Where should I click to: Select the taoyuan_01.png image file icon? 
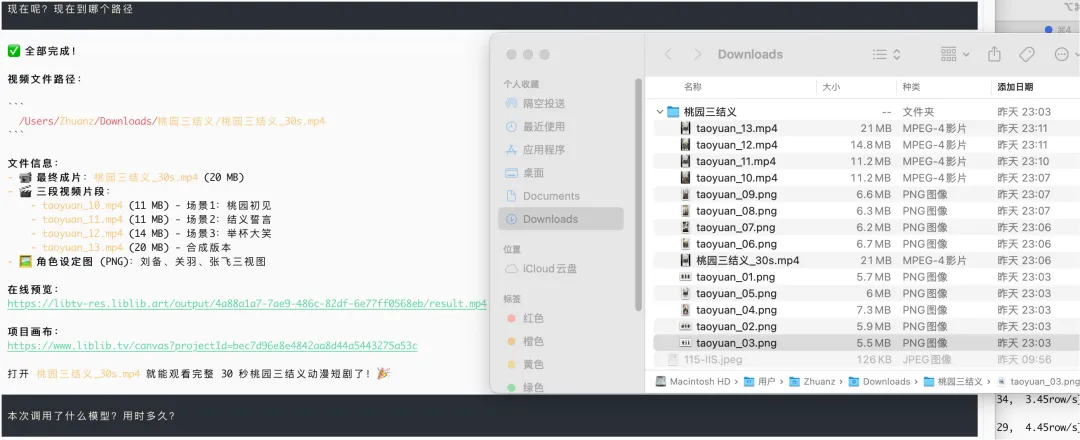click(685, 277)
